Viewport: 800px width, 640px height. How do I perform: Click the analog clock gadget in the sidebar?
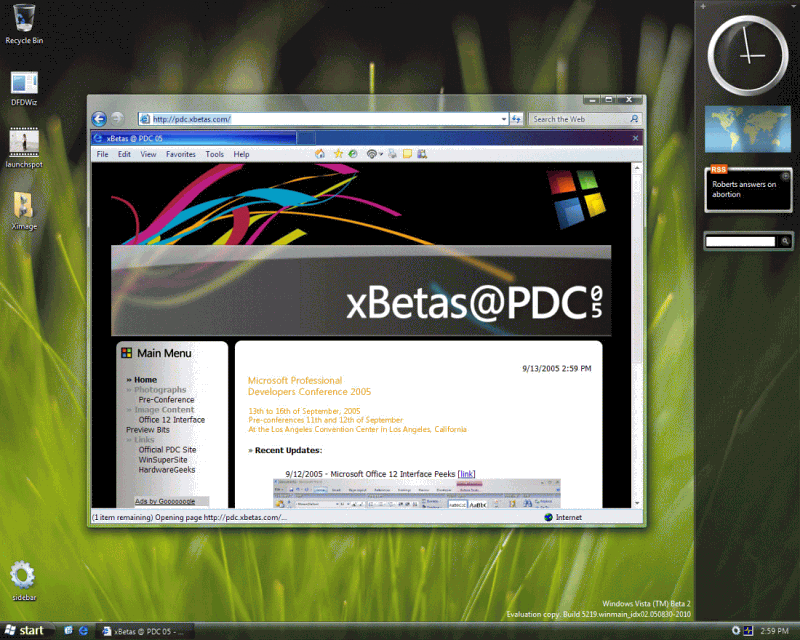click(x=747, y=55)
